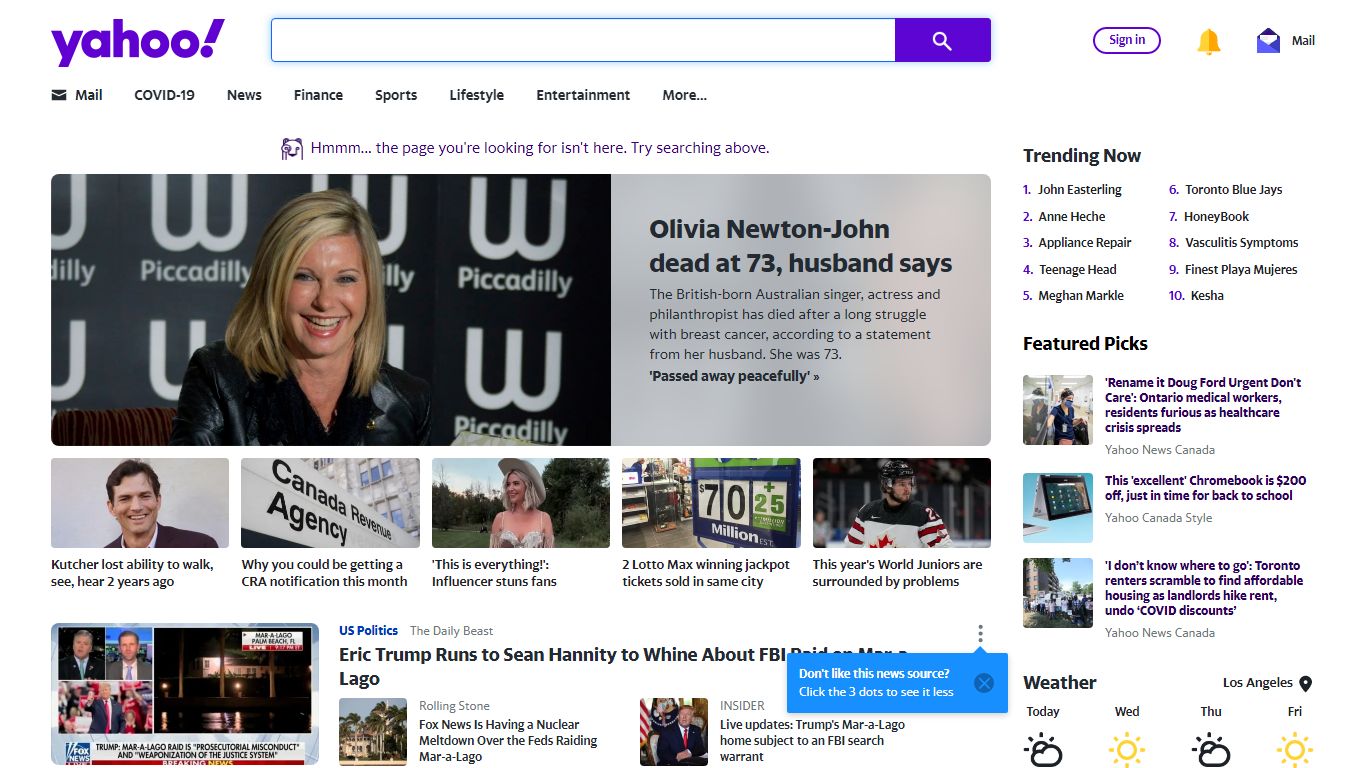This screenshot has height=768, width=1366.
Task: Click the Sign in button
Action: tap(1127, 40)
